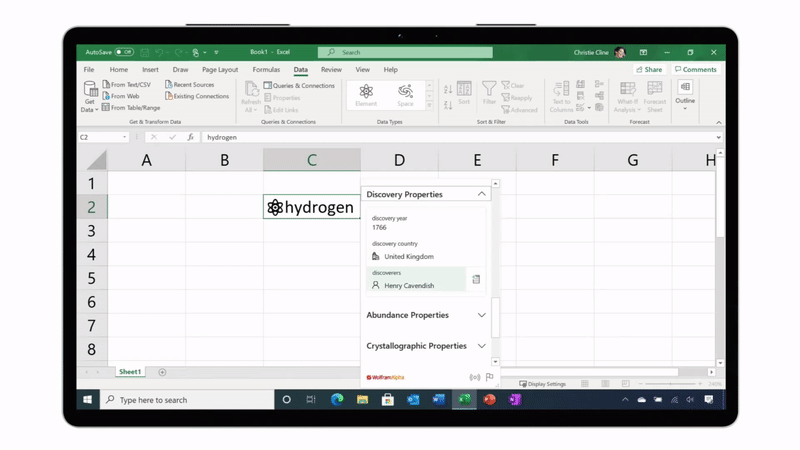
Task: Open the Help tab
Action: (x=390, y=69)
